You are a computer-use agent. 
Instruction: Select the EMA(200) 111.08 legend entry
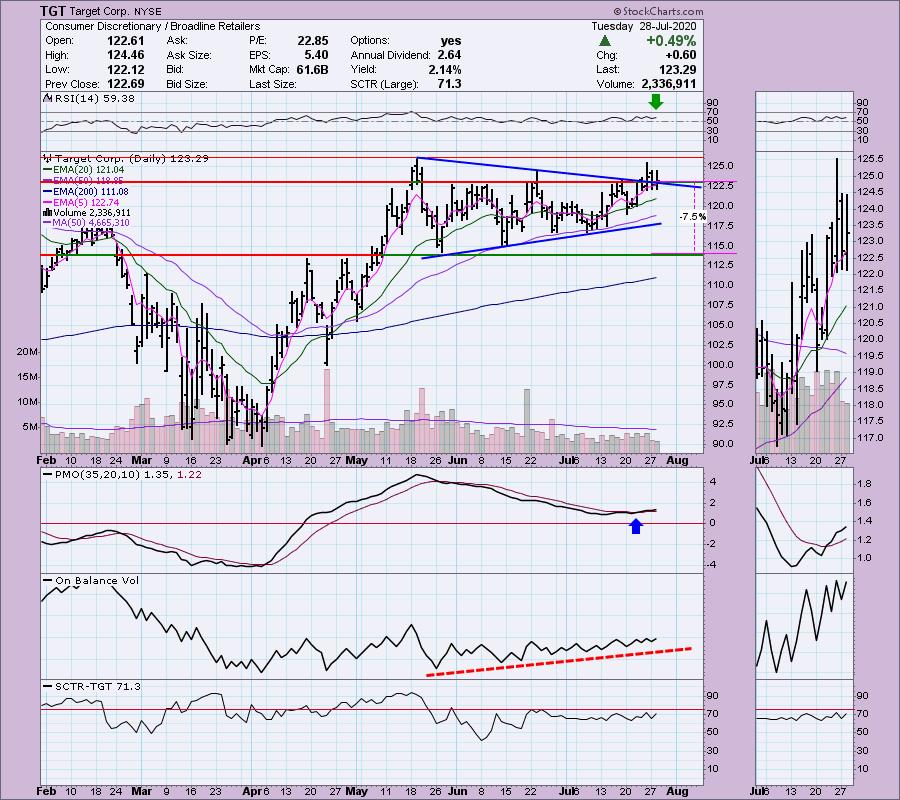point(86,192)
